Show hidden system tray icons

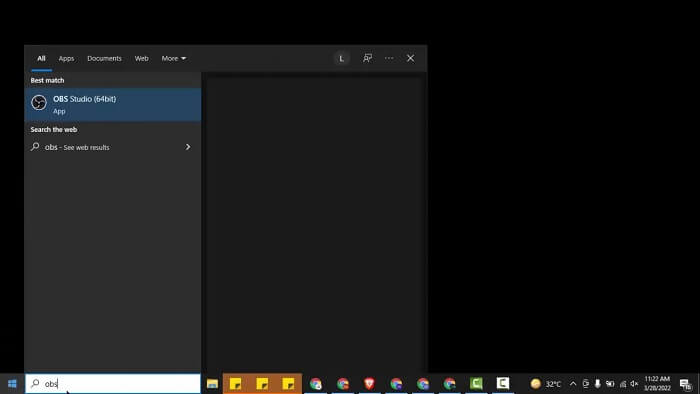pos(573,384)
